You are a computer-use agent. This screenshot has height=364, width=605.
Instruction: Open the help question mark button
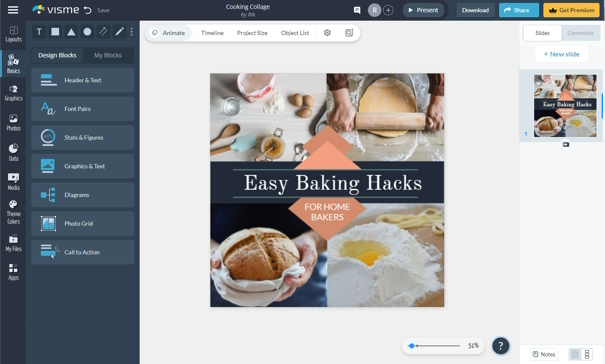pyautogui.click(x=500, y=346)
